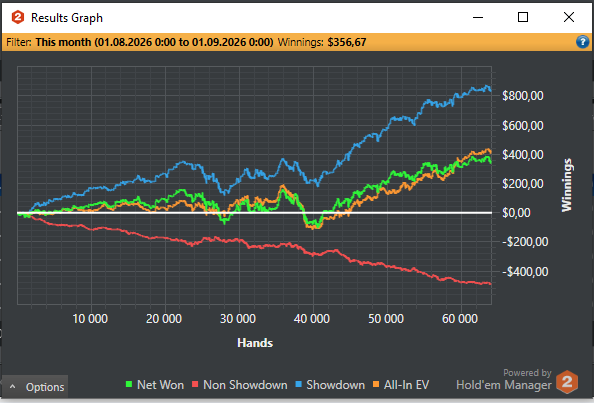This screenshot has width=594, height=403.
Task: Click the $800,00 winnings axis label
Action: click(523, 95)
